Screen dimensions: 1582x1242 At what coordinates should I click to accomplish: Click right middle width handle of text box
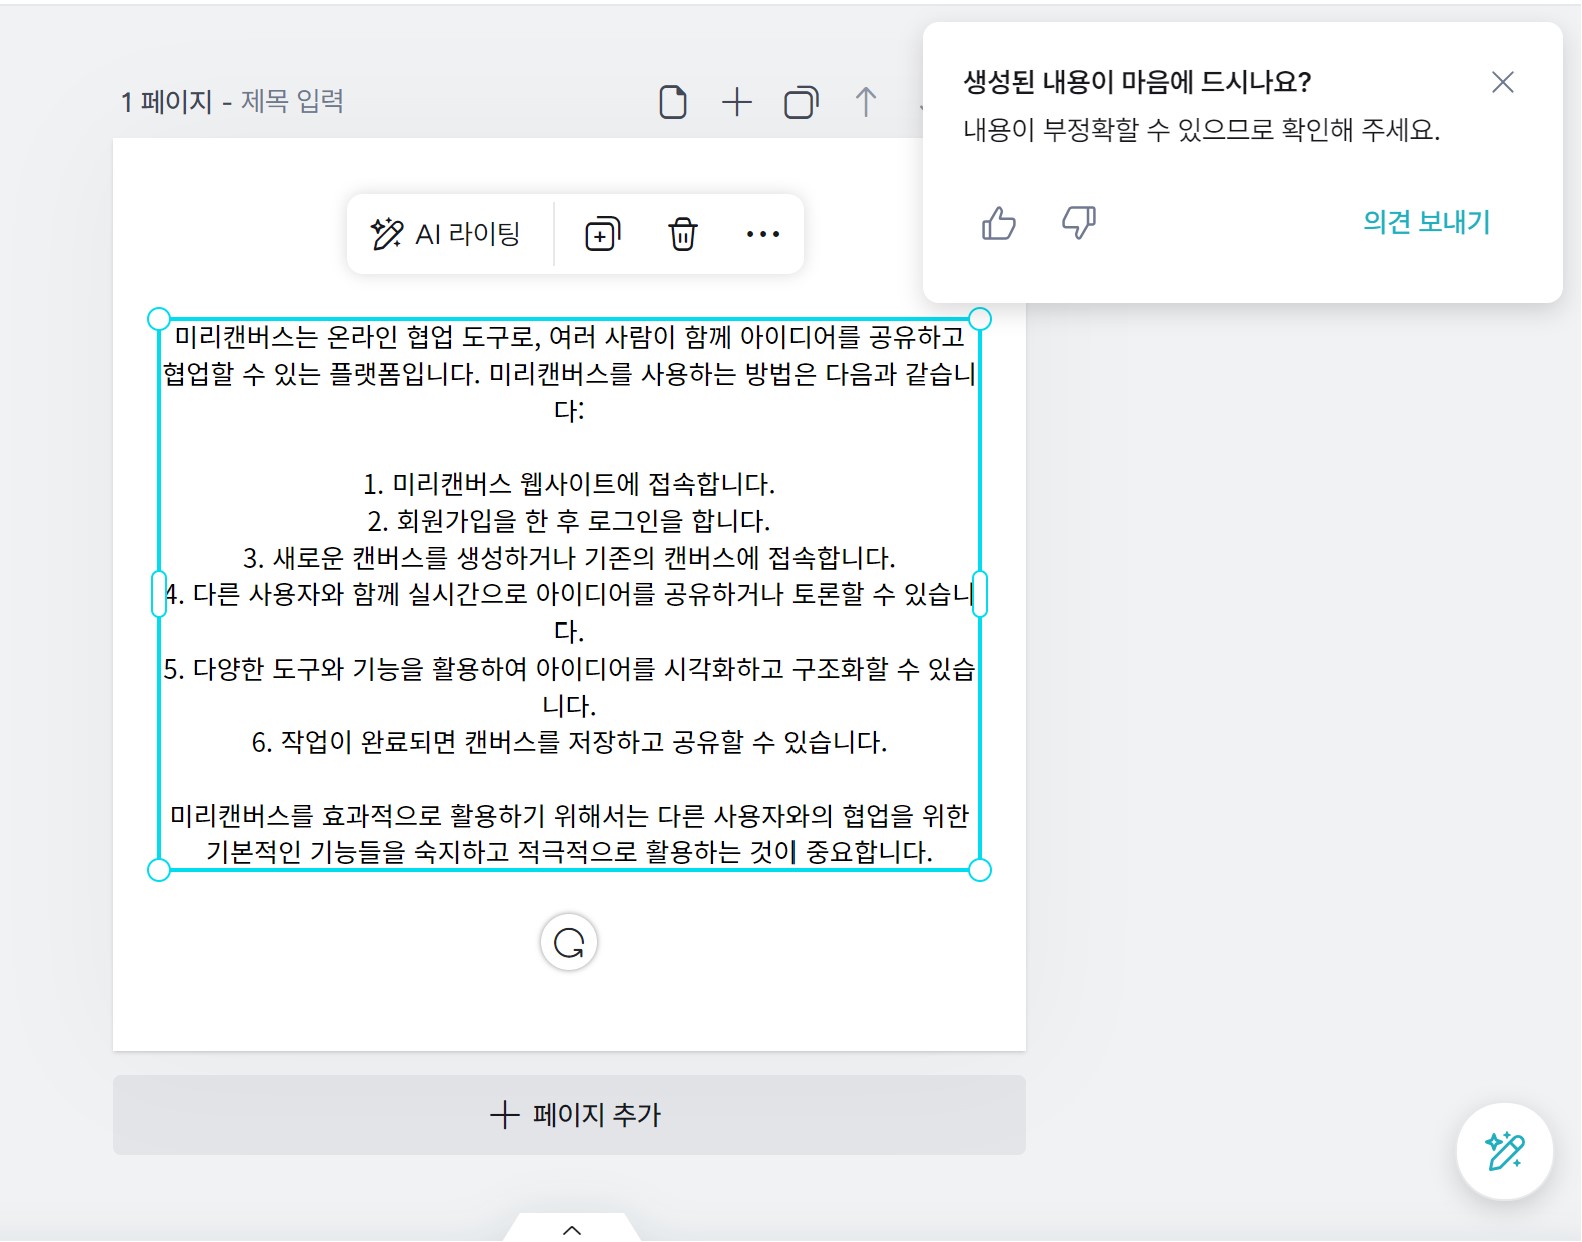coord(980,594)
